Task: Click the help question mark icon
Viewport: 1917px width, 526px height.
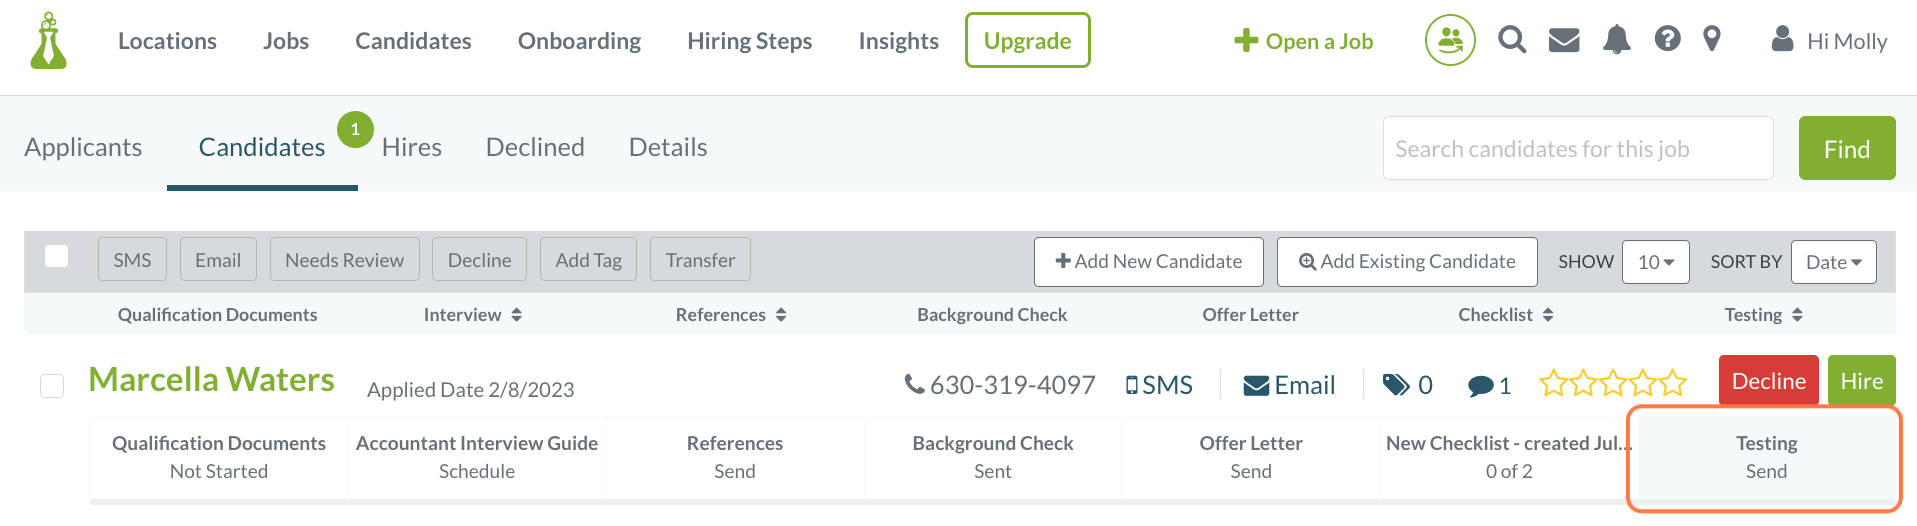Action: click(x=1667, y=39)
